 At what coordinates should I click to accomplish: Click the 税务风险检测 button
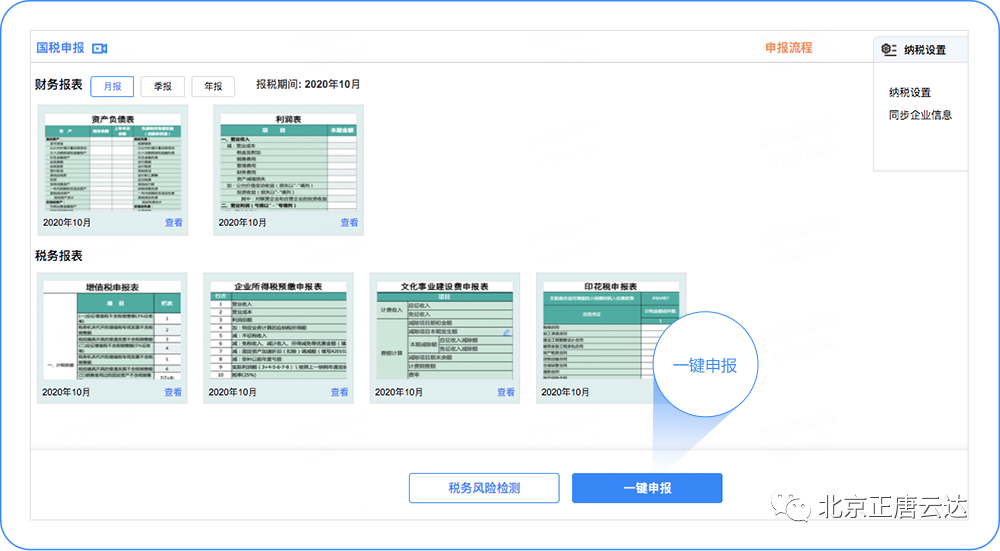484,488
